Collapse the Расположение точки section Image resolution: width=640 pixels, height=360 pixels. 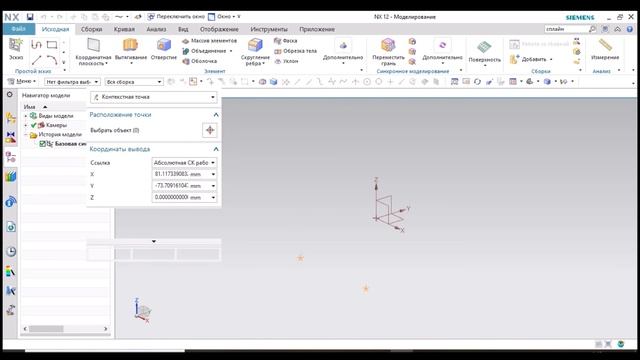(x=216, y=115)
